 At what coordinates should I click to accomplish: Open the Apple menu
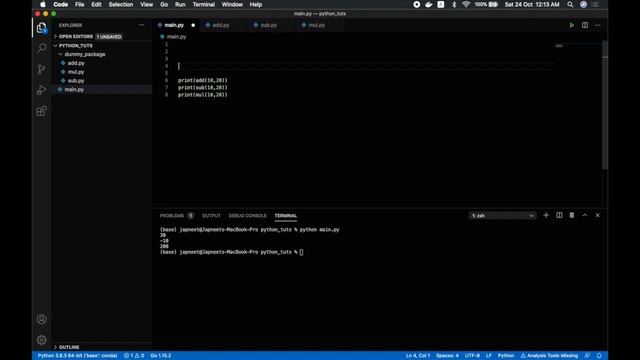[43, 4]
